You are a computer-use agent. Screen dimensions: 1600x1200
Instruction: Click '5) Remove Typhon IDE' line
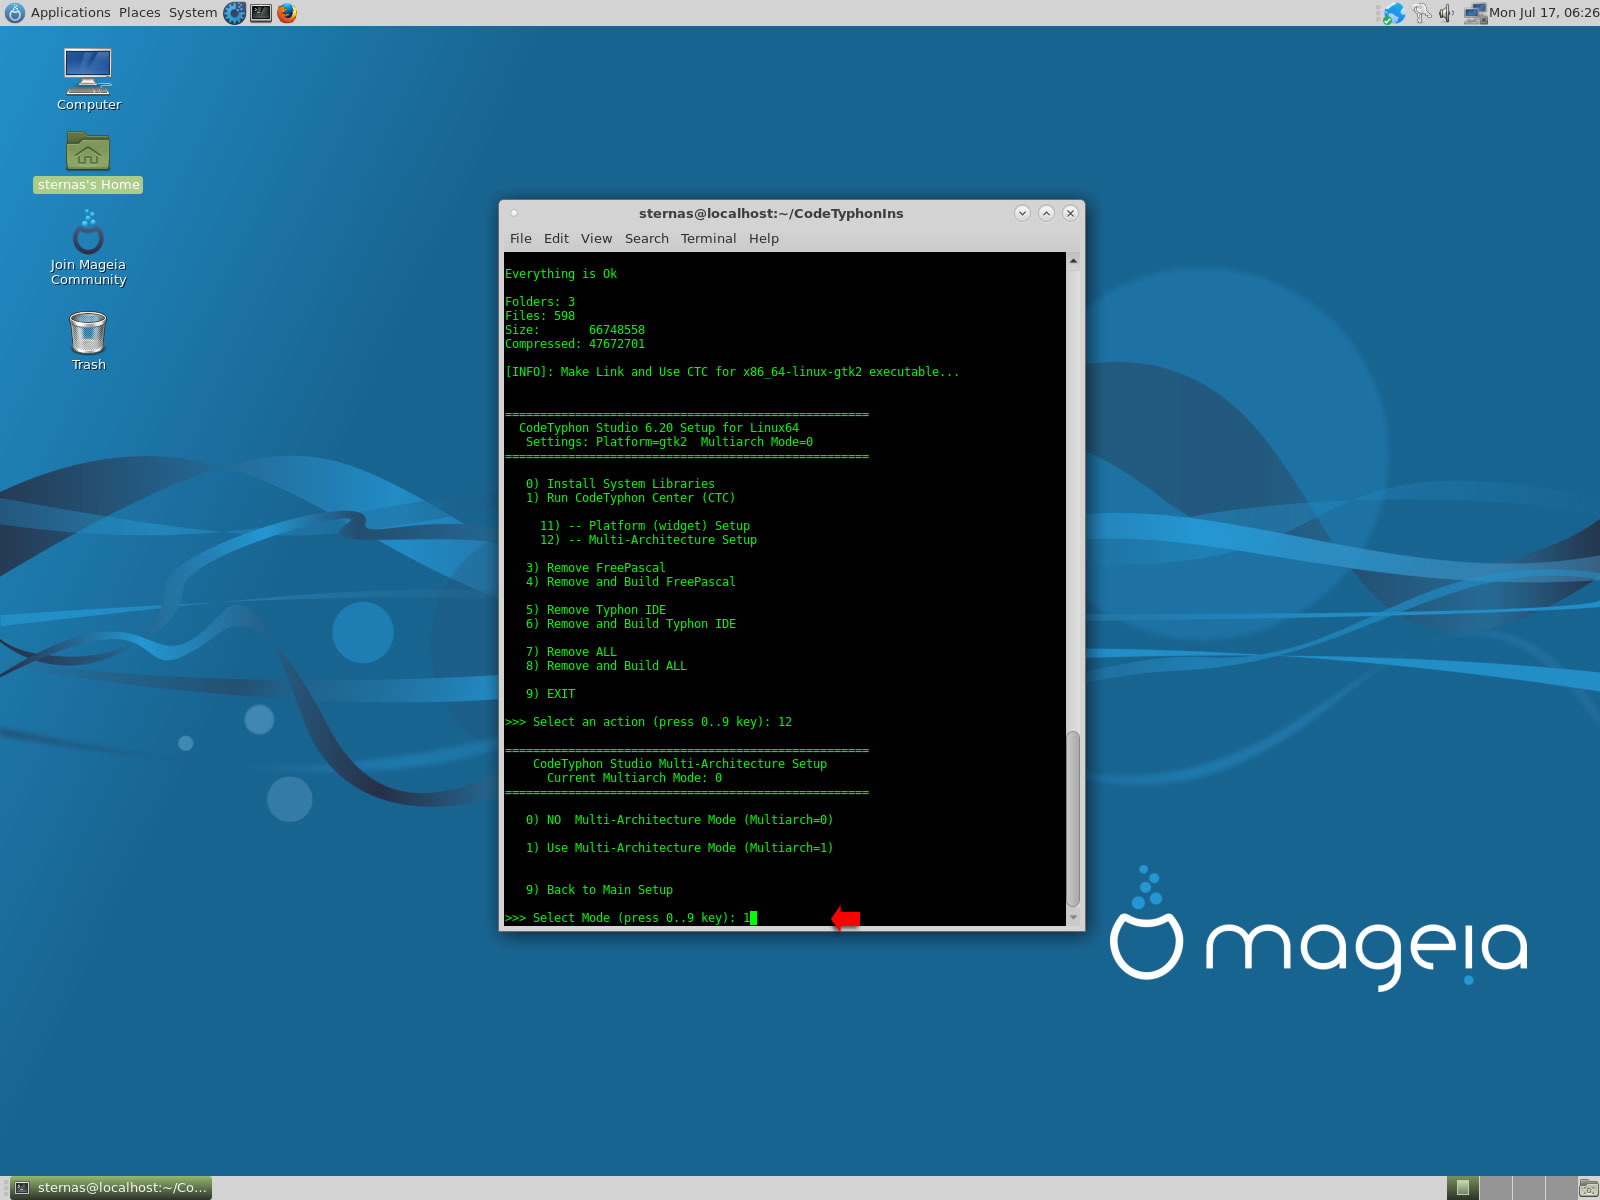tap(595, 610)
